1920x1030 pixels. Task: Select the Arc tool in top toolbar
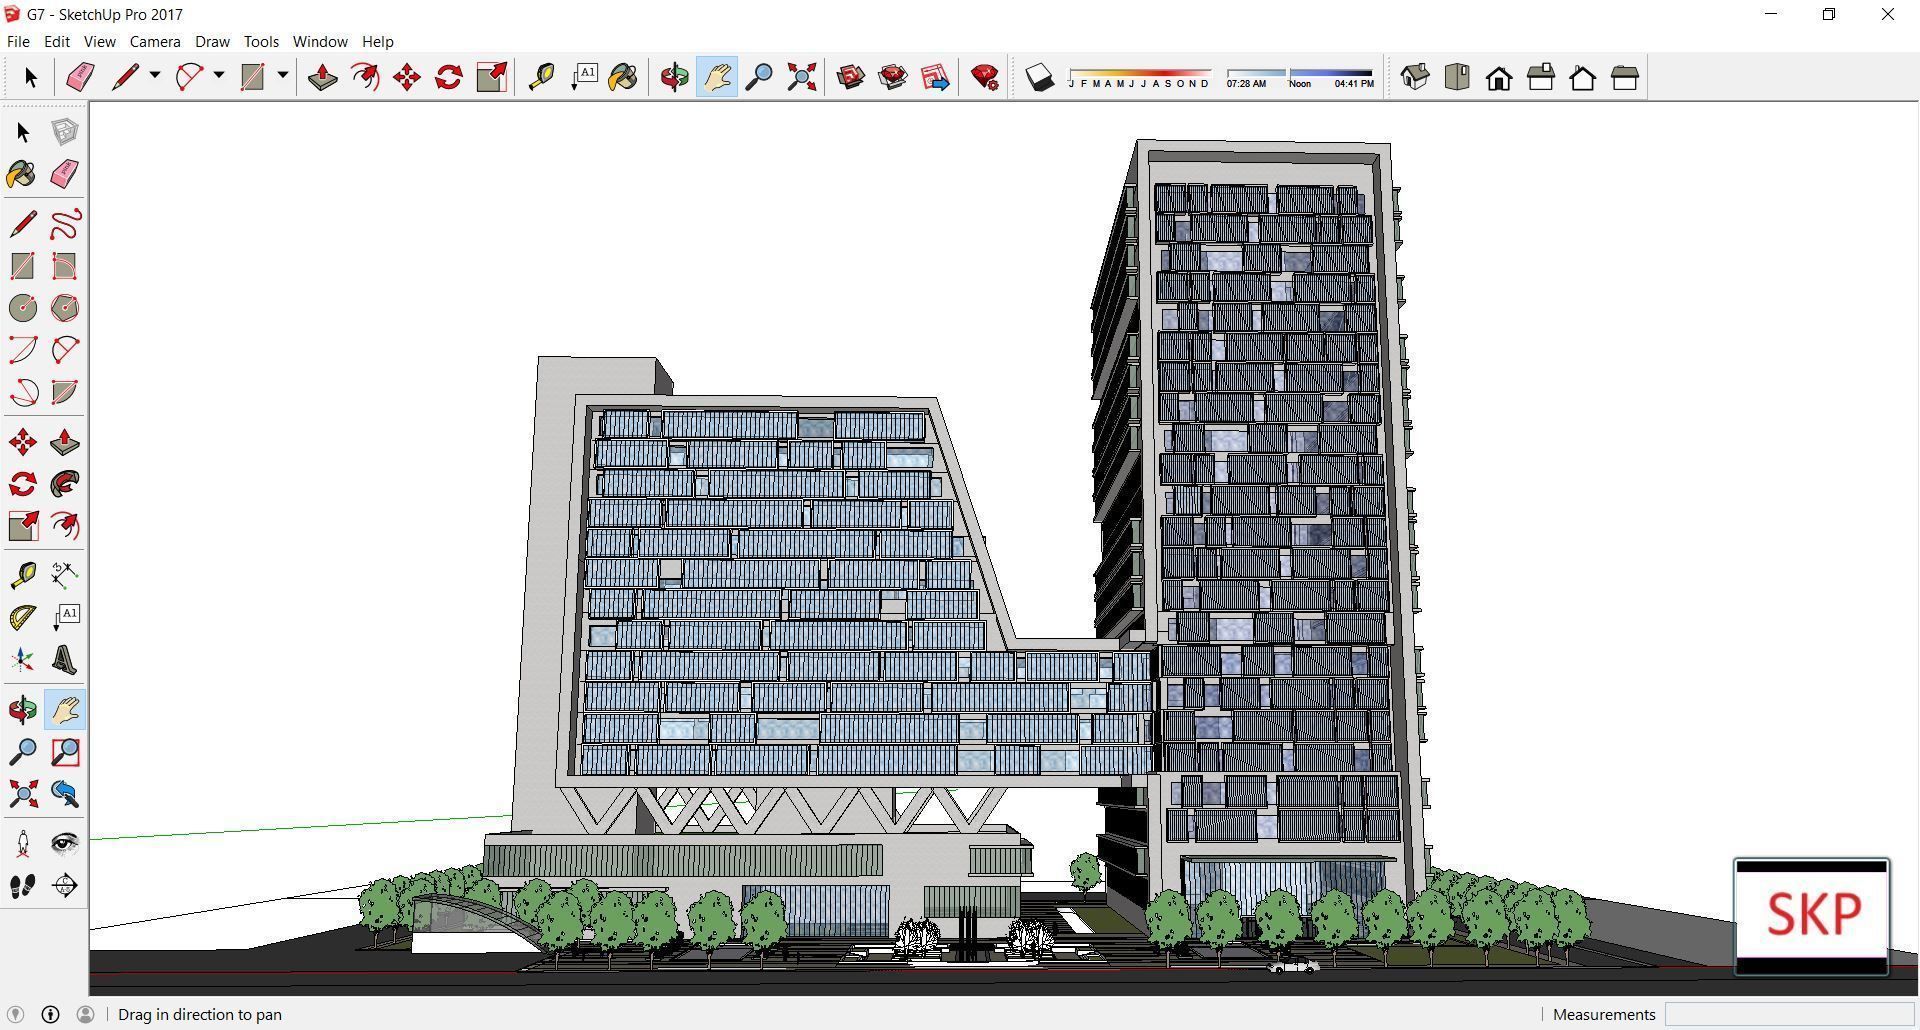point(189,77)
